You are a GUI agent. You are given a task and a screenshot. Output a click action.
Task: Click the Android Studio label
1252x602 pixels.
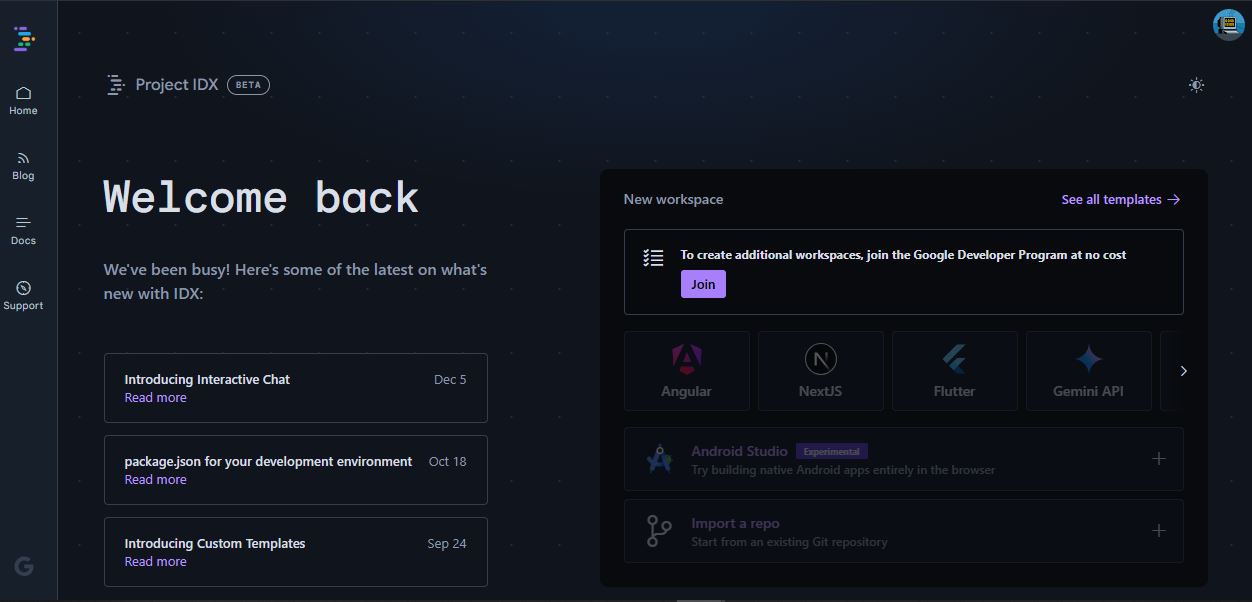(x=739, y=451)
